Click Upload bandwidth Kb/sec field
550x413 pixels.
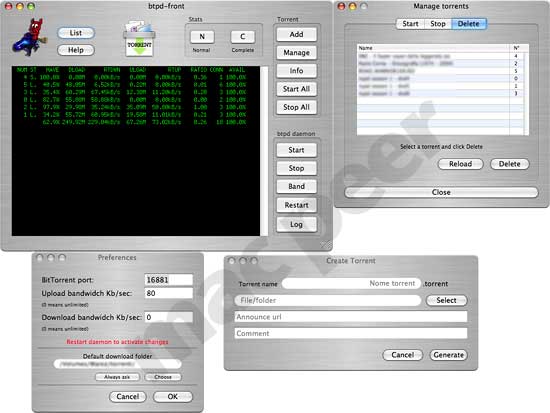(x=169, y=293)
